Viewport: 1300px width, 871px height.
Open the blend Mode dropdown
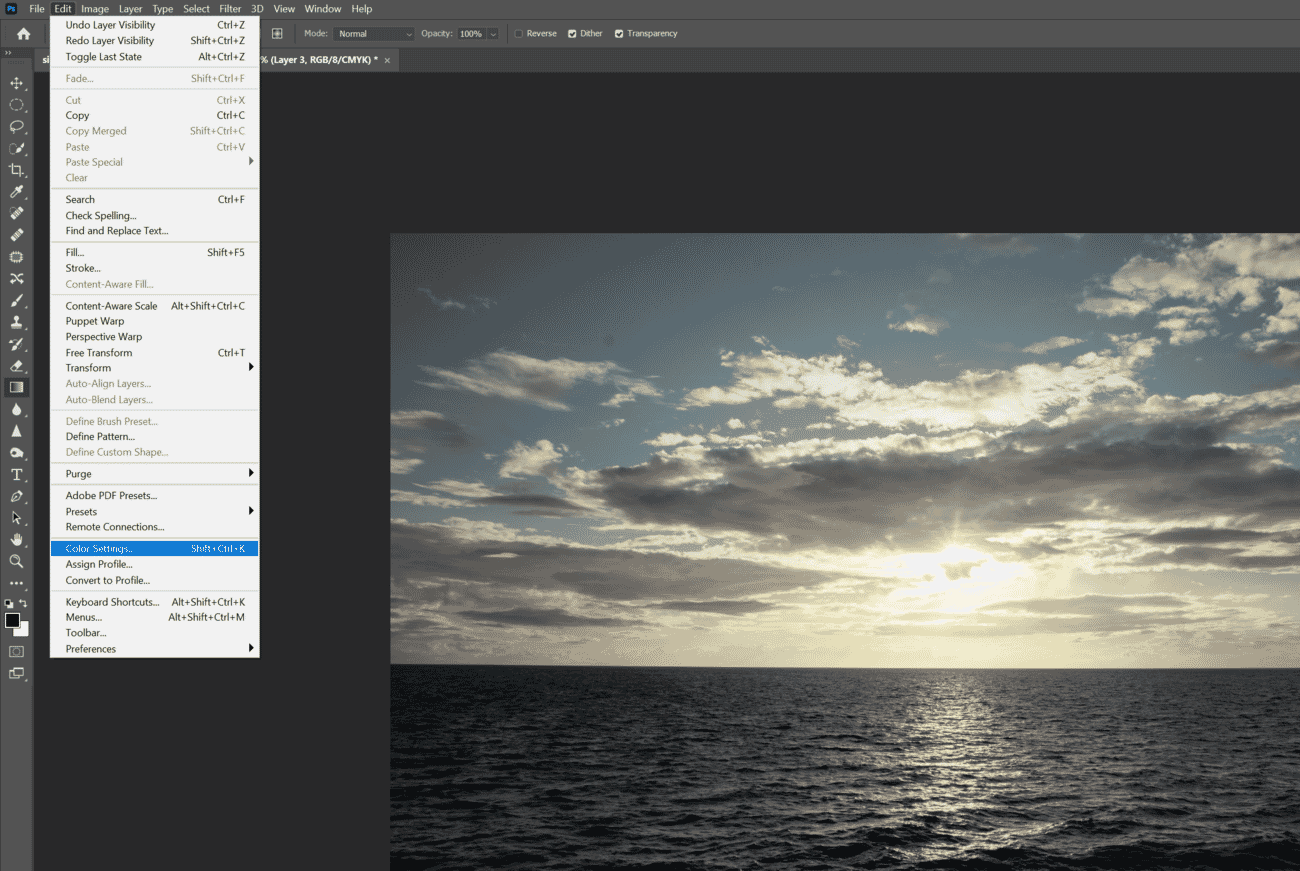click(x=374, y=33)
